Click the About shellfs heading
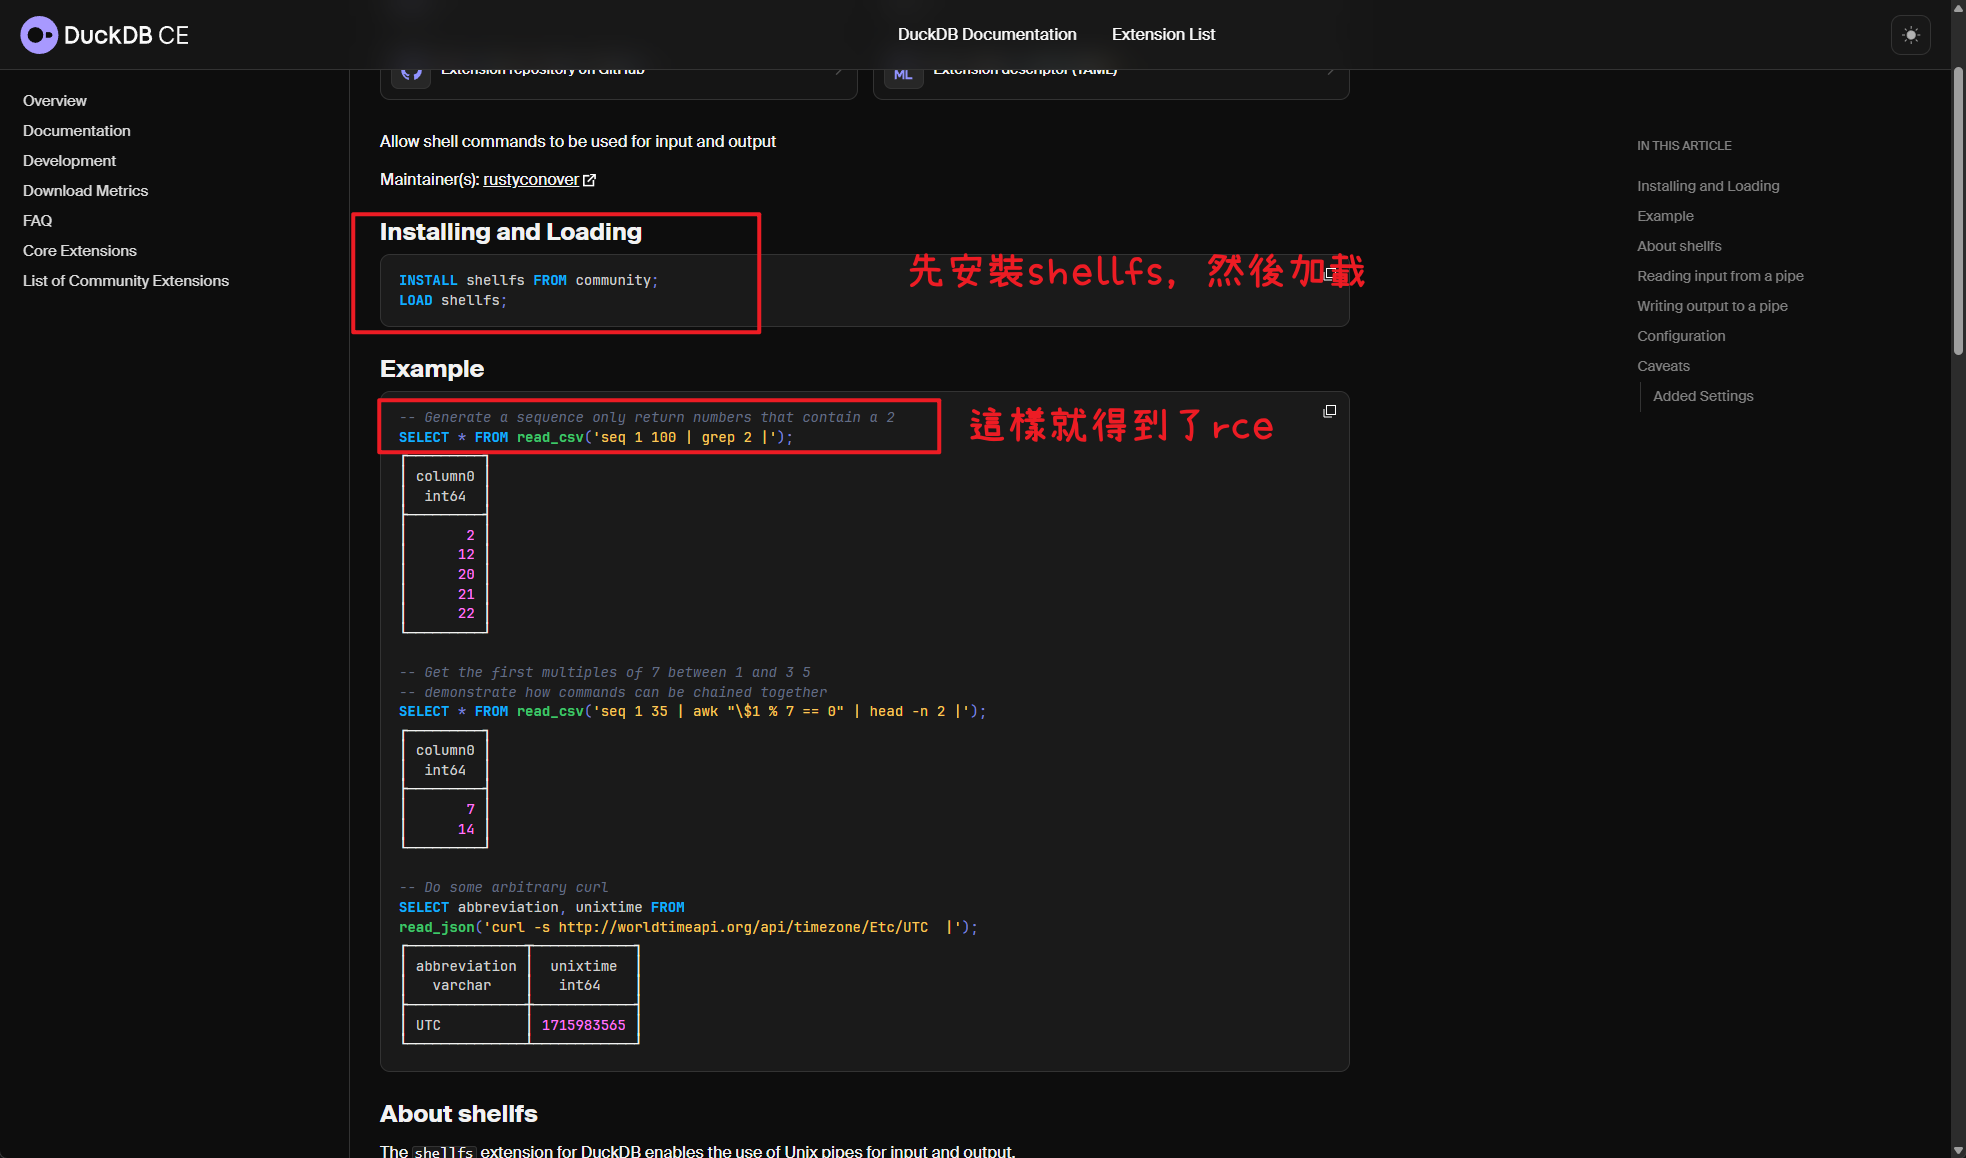1966x1158 pixels. [459, 1114]
